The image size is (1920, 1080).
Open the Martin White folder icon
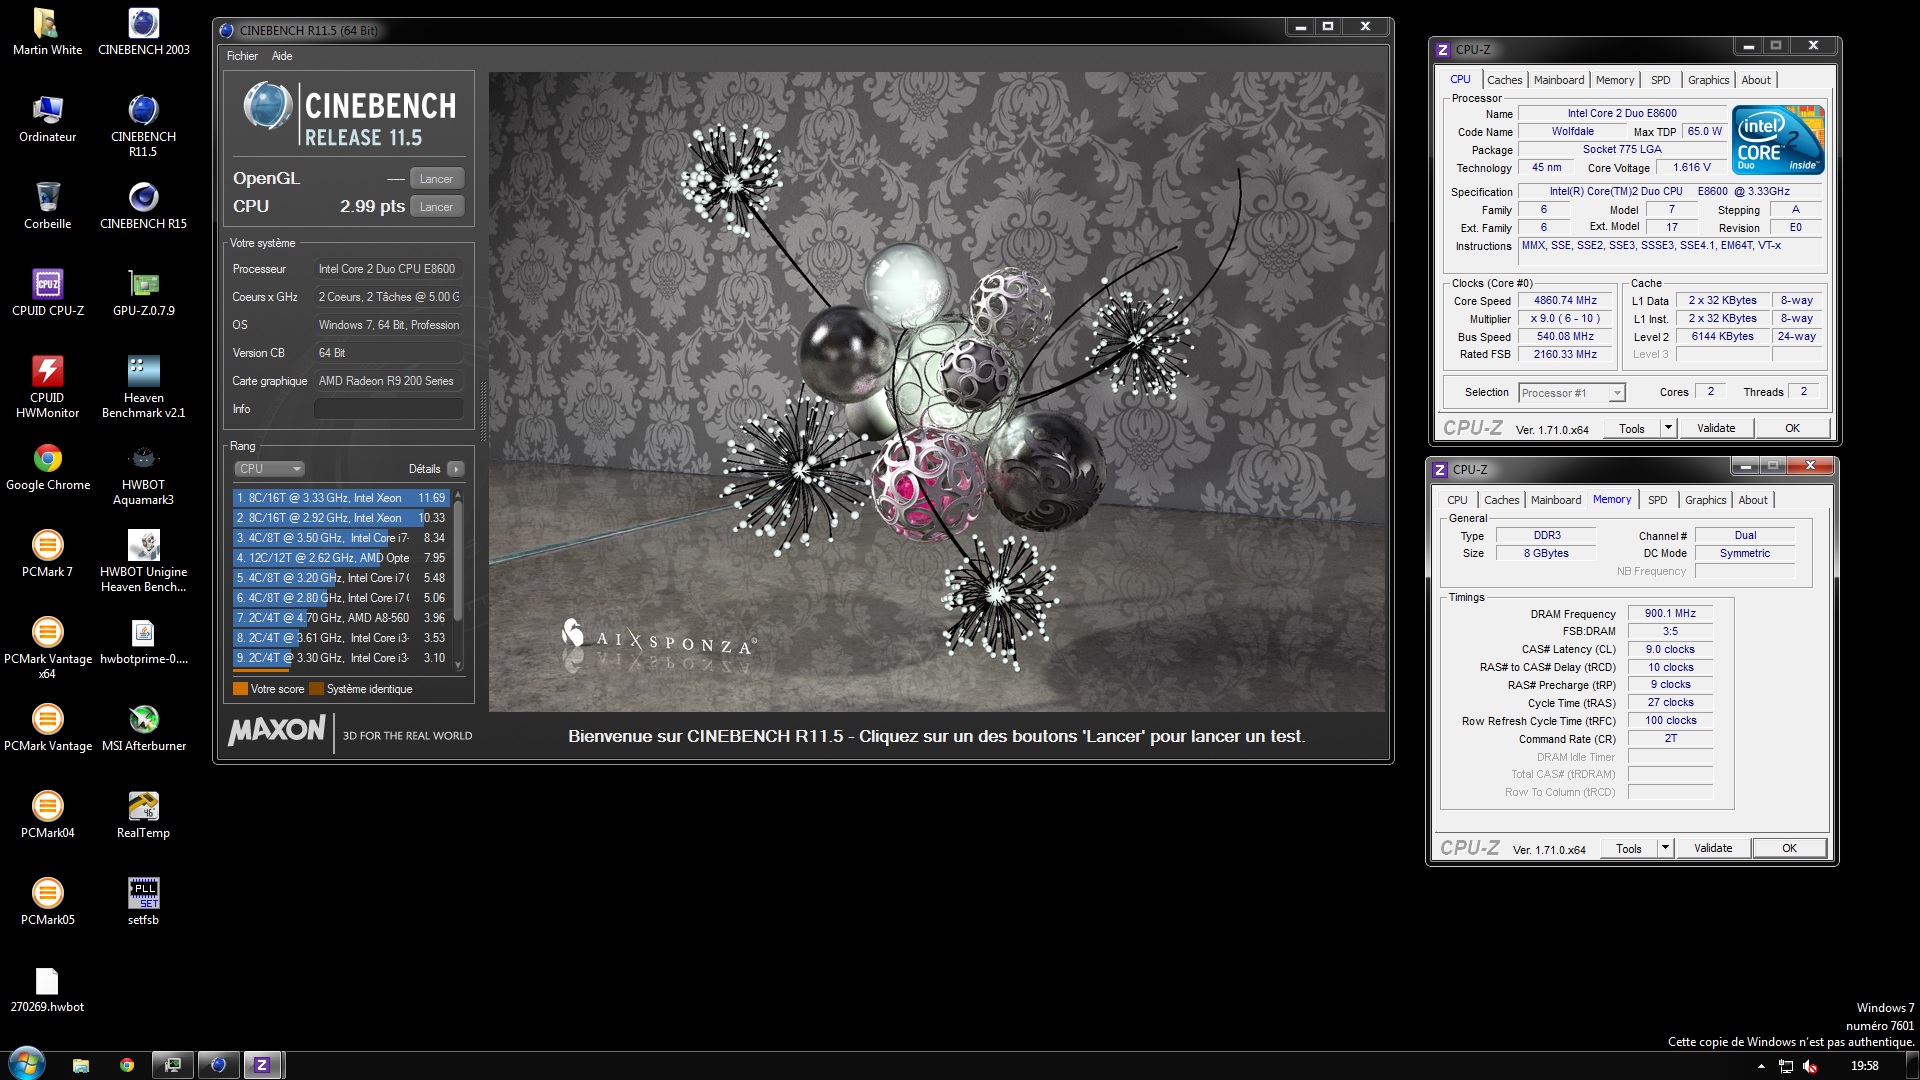(47, 32)
